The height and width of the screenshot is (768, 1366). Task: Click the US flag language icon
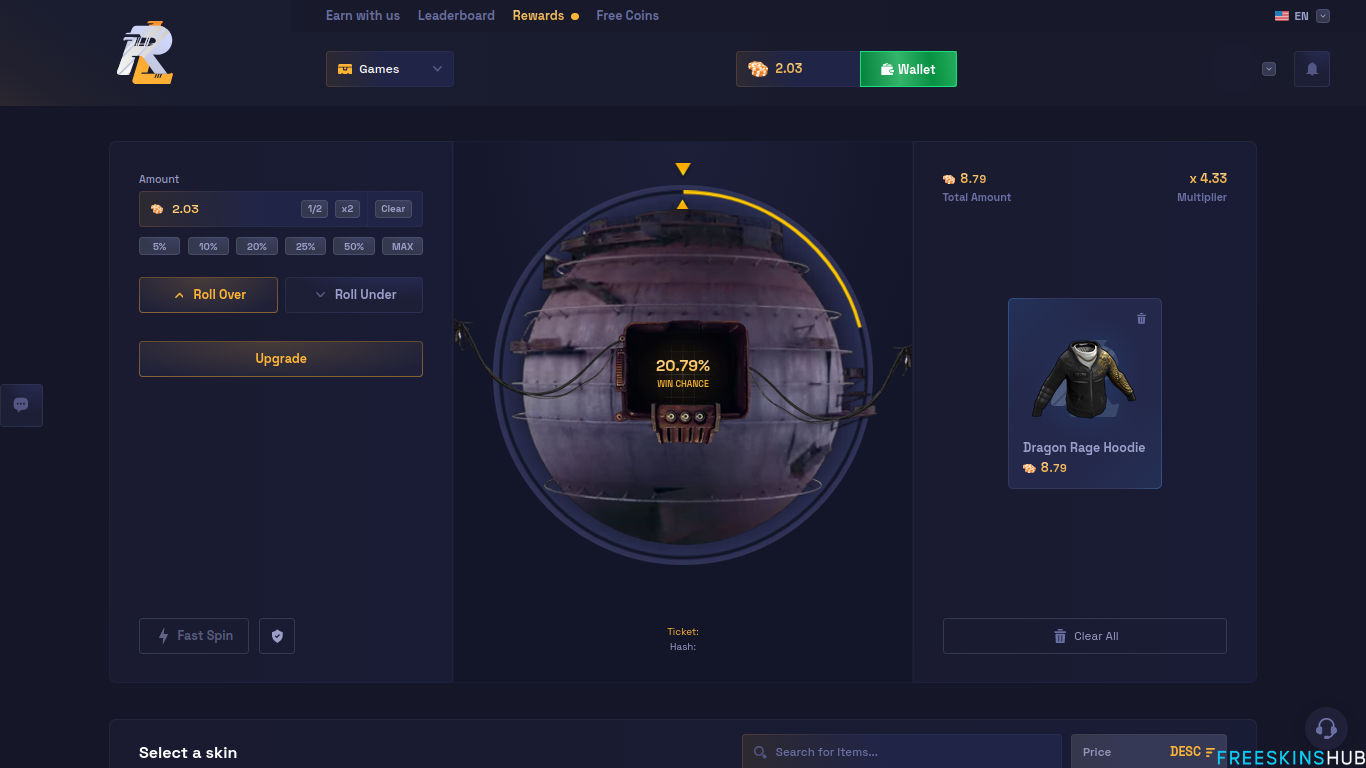(1281, 16)
